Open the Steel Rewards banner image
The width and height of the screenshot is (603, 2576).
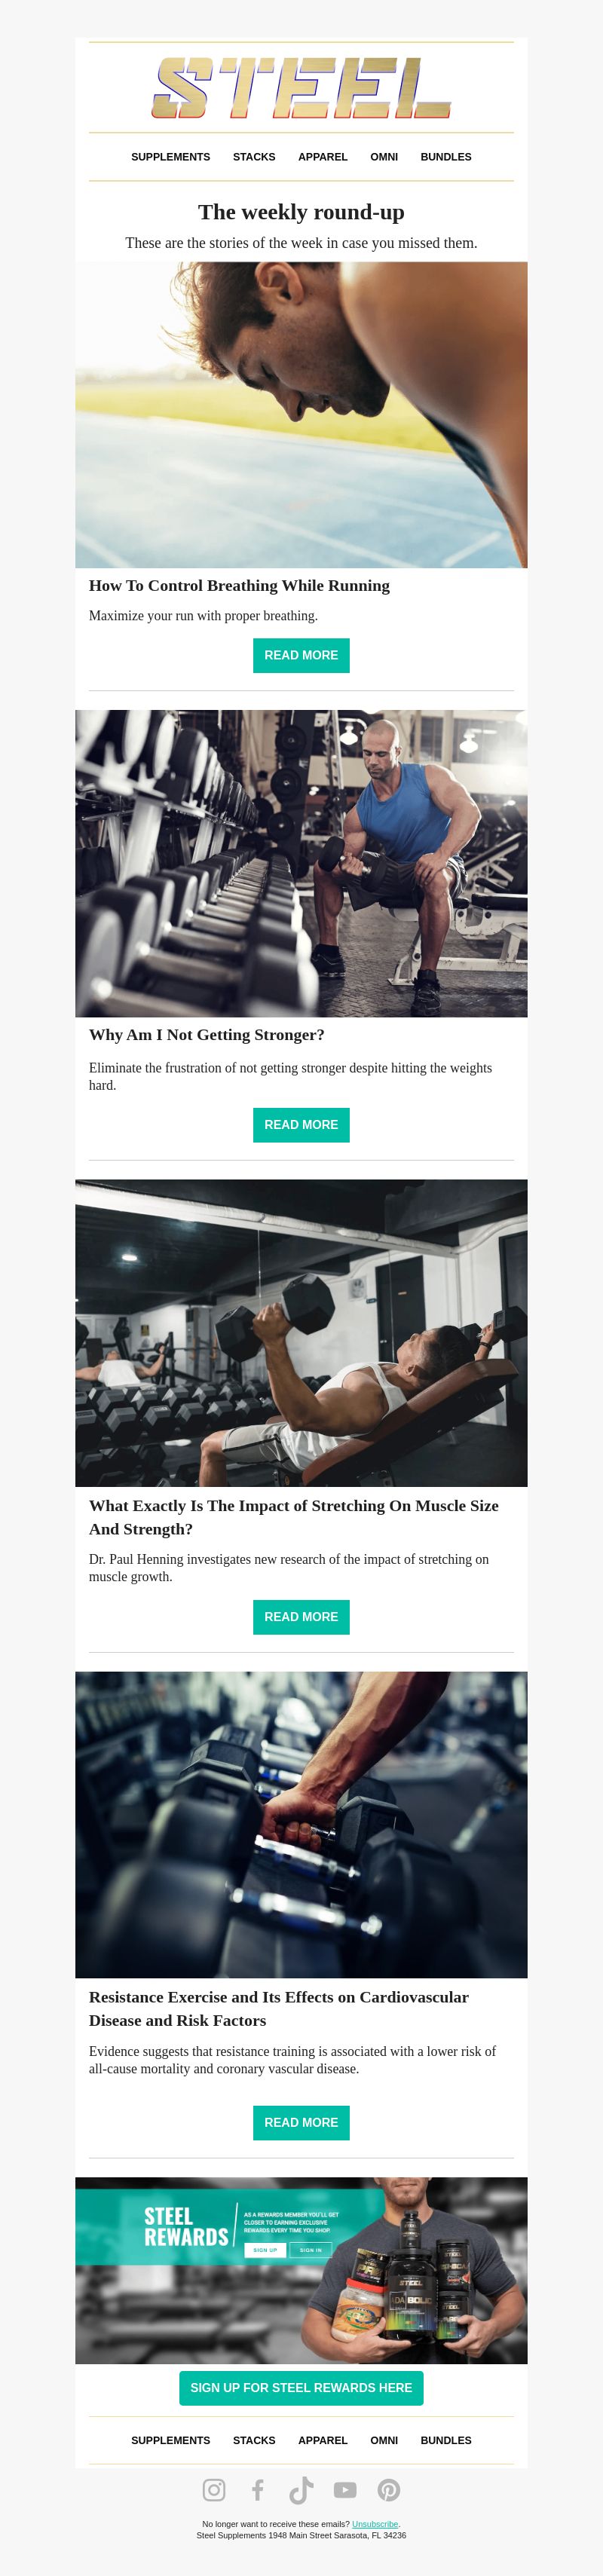(301, 2270)
